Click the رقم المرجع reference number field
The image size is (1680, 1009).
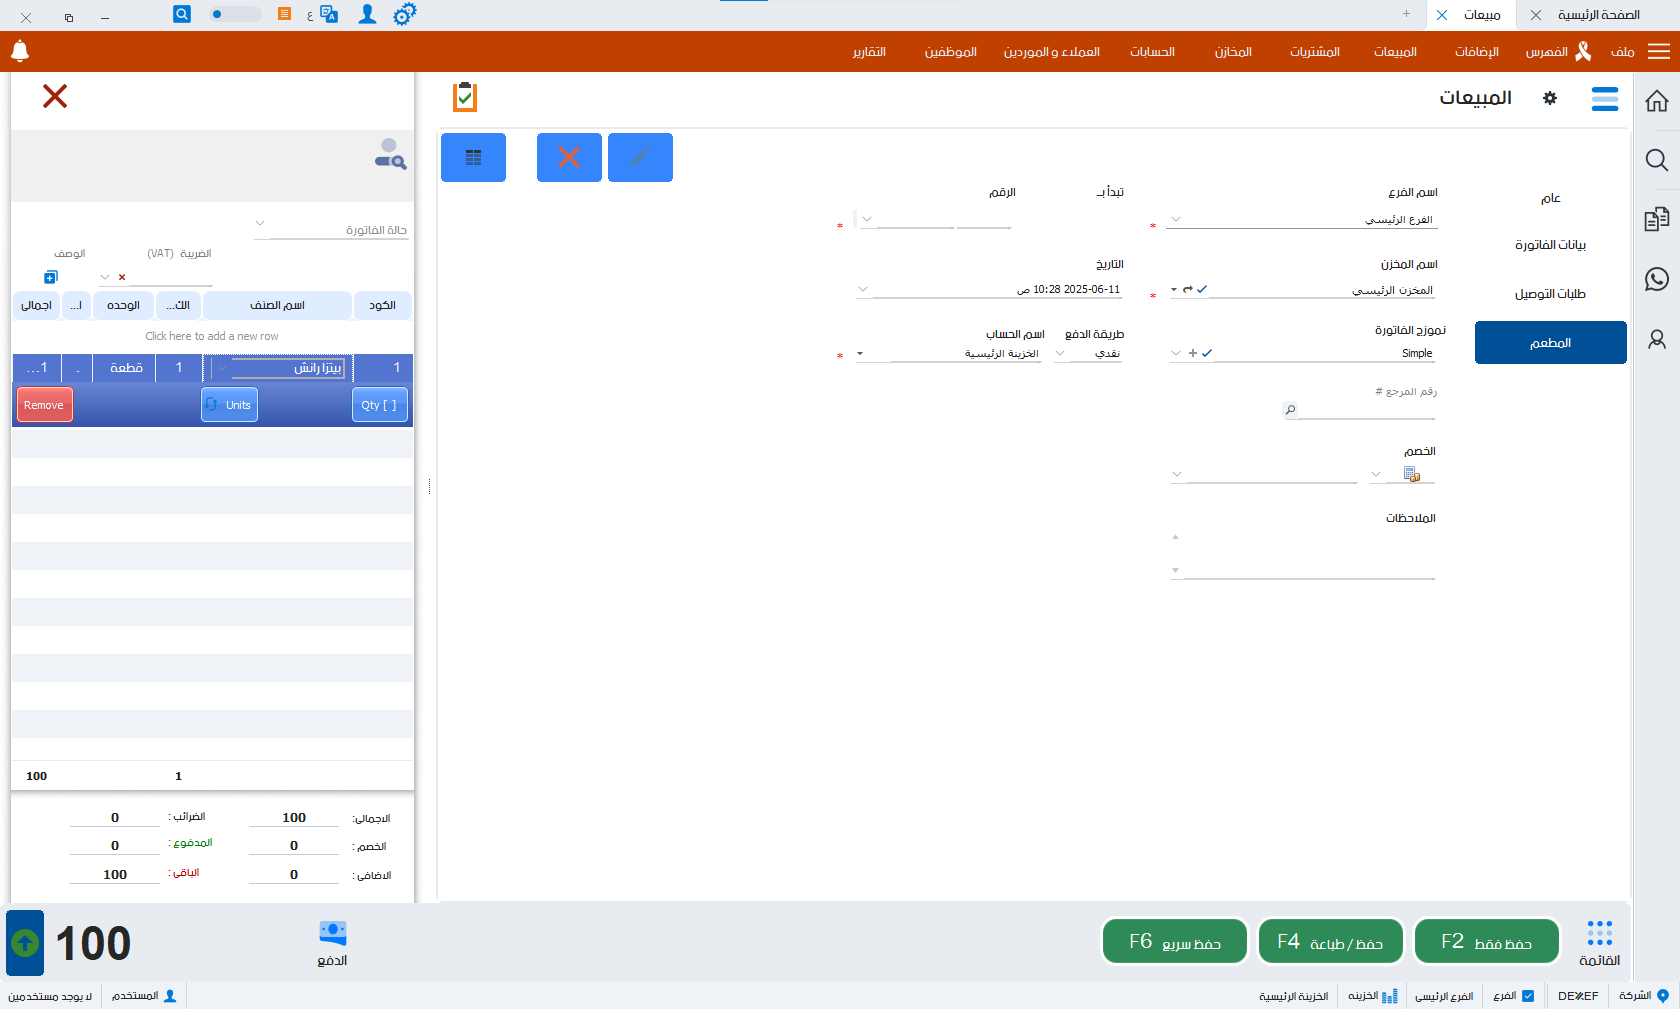point(1365,410)
